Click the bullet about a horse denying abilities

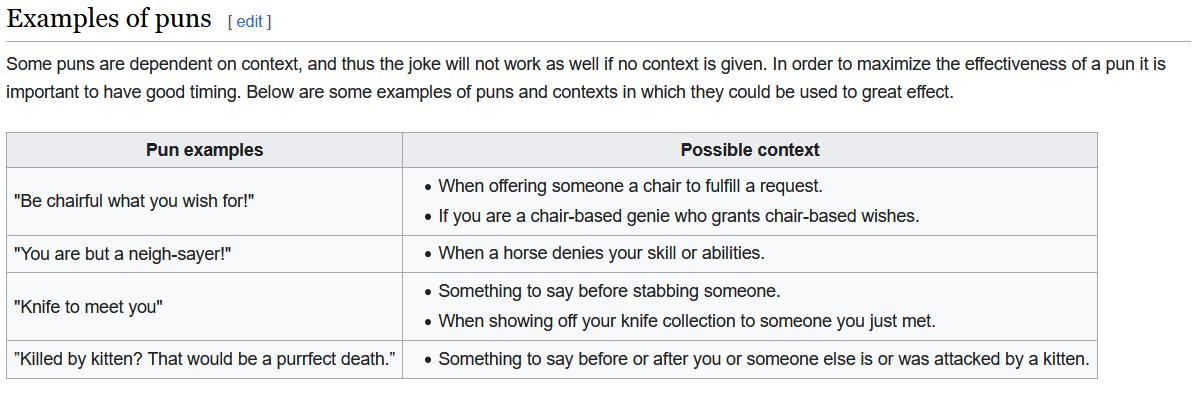pyautogui.click(x=601, y=253)
